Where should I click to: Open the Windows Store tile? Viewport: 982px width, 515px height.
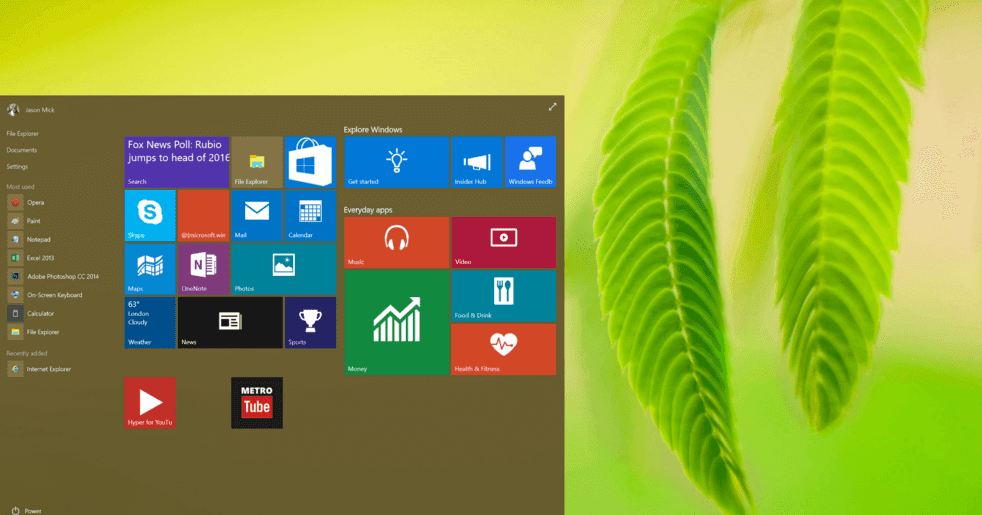point(310,162)
